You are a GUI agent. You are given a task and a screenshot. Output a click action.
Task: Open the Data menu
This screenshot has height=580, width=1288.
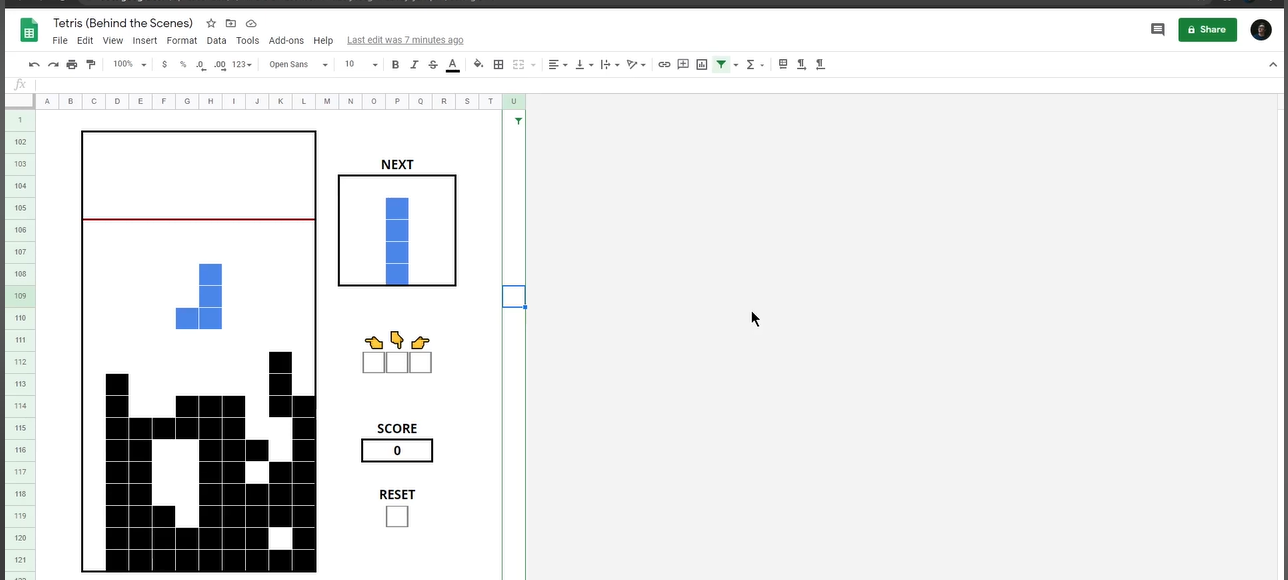point(216,41)
